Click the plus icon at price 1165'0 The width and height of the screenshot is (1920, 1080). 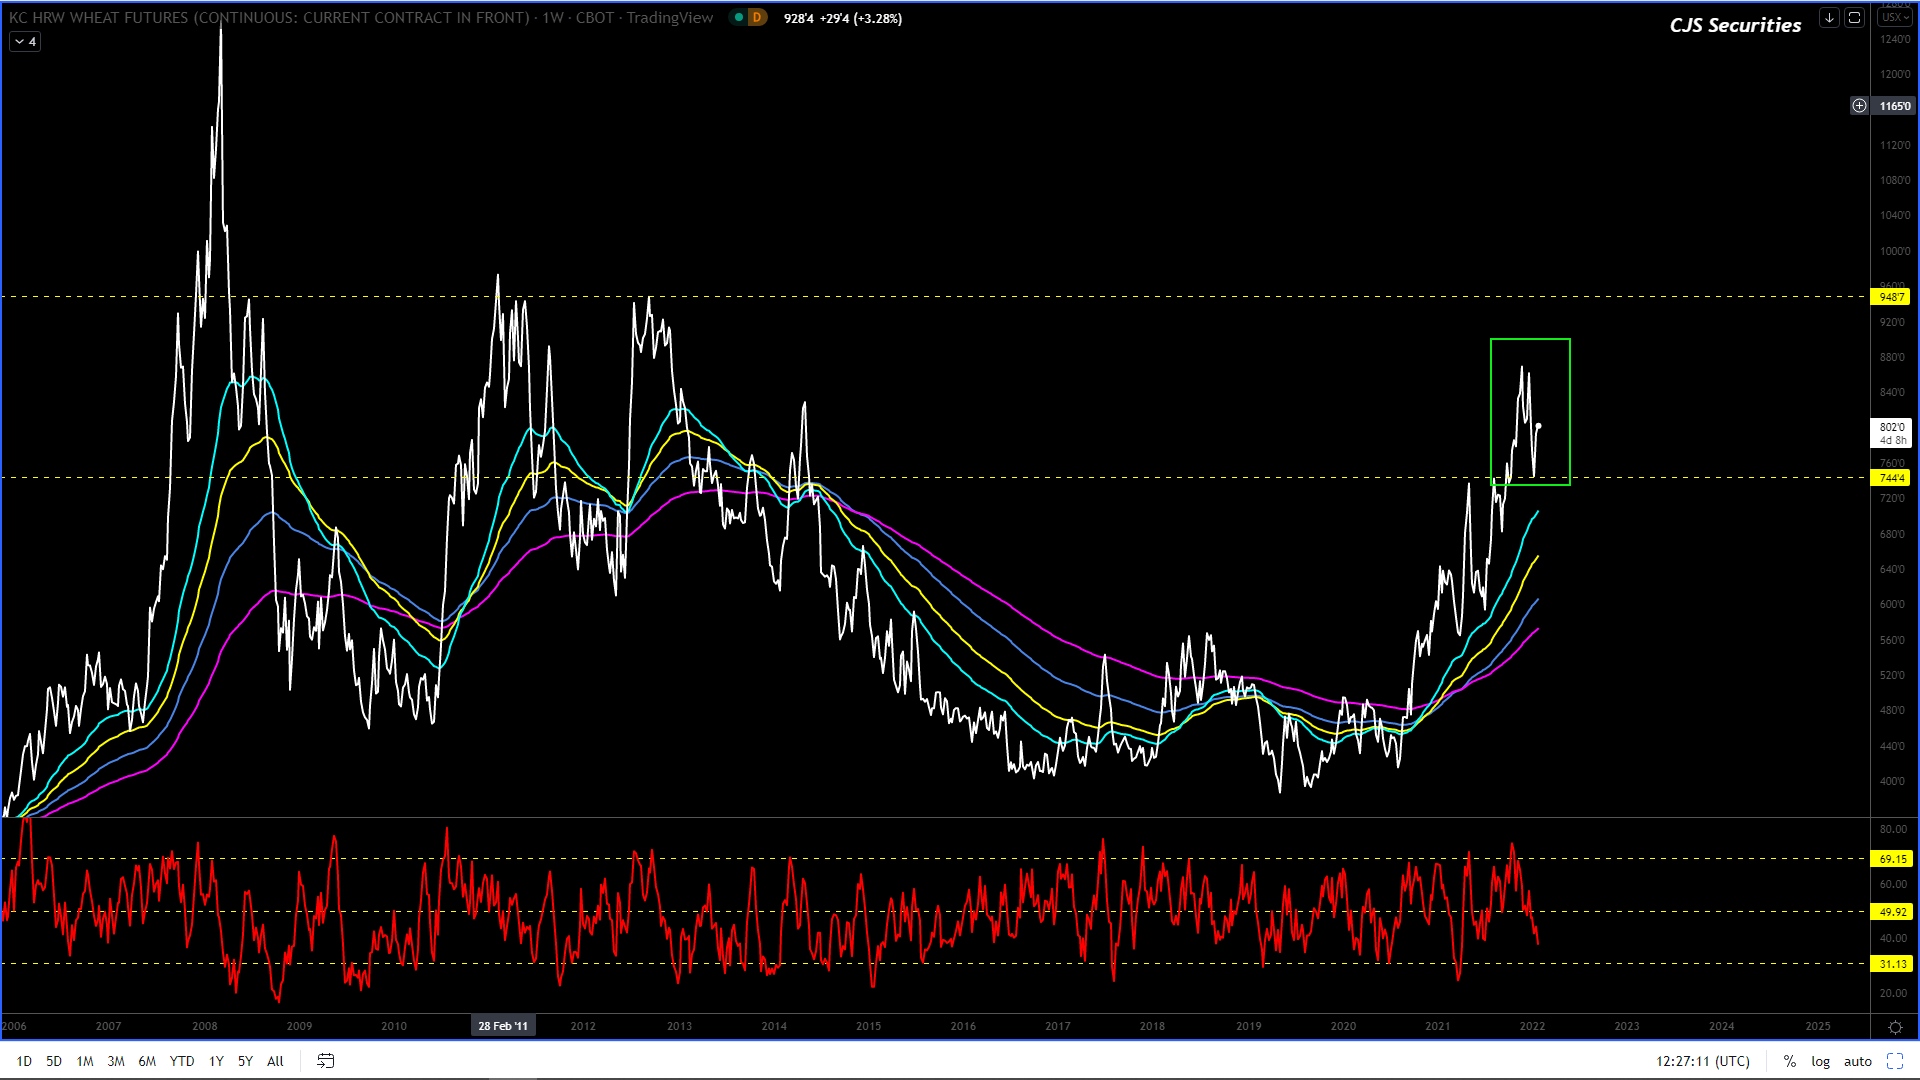(1859, 106)
